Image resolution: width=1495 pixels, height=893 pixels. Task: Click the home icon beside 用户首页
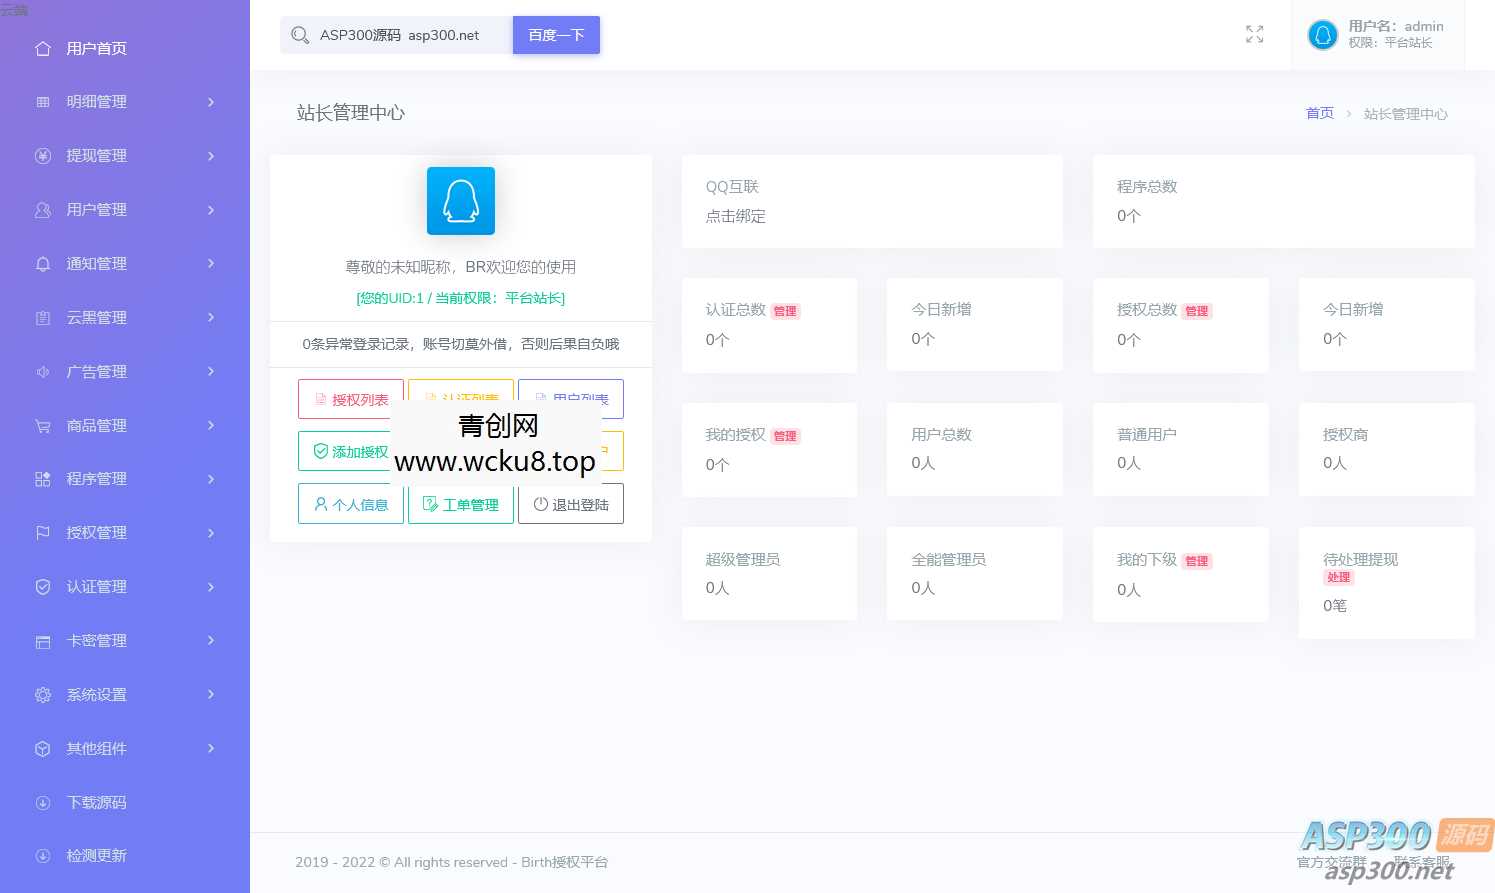click(43, 48)
